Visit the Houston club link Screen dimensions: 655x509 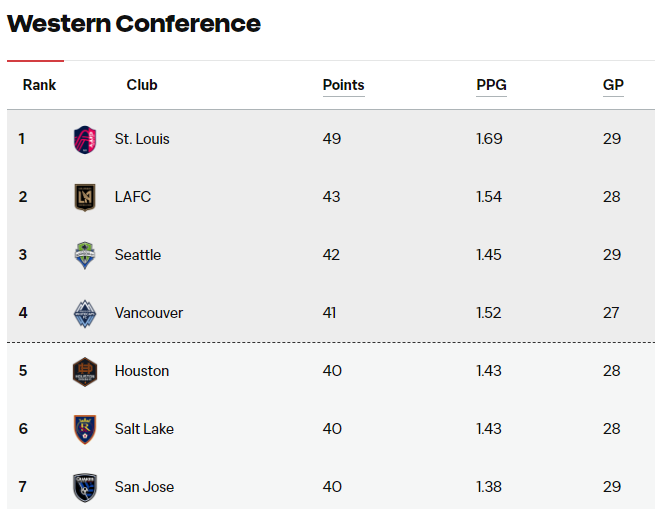[x=142, y=371]
